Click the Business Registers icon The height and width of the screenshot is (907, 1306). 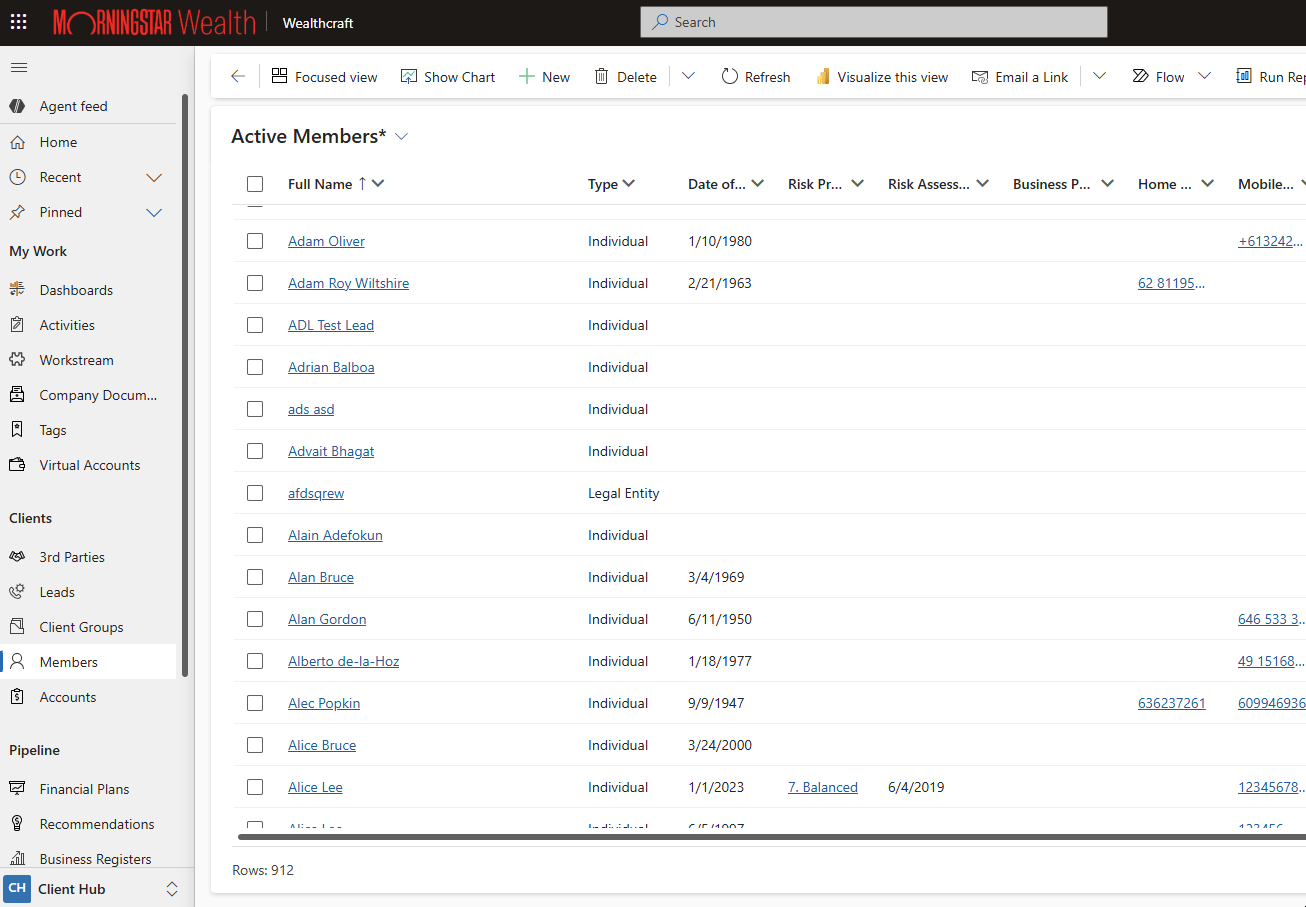(x=17, y=859)
